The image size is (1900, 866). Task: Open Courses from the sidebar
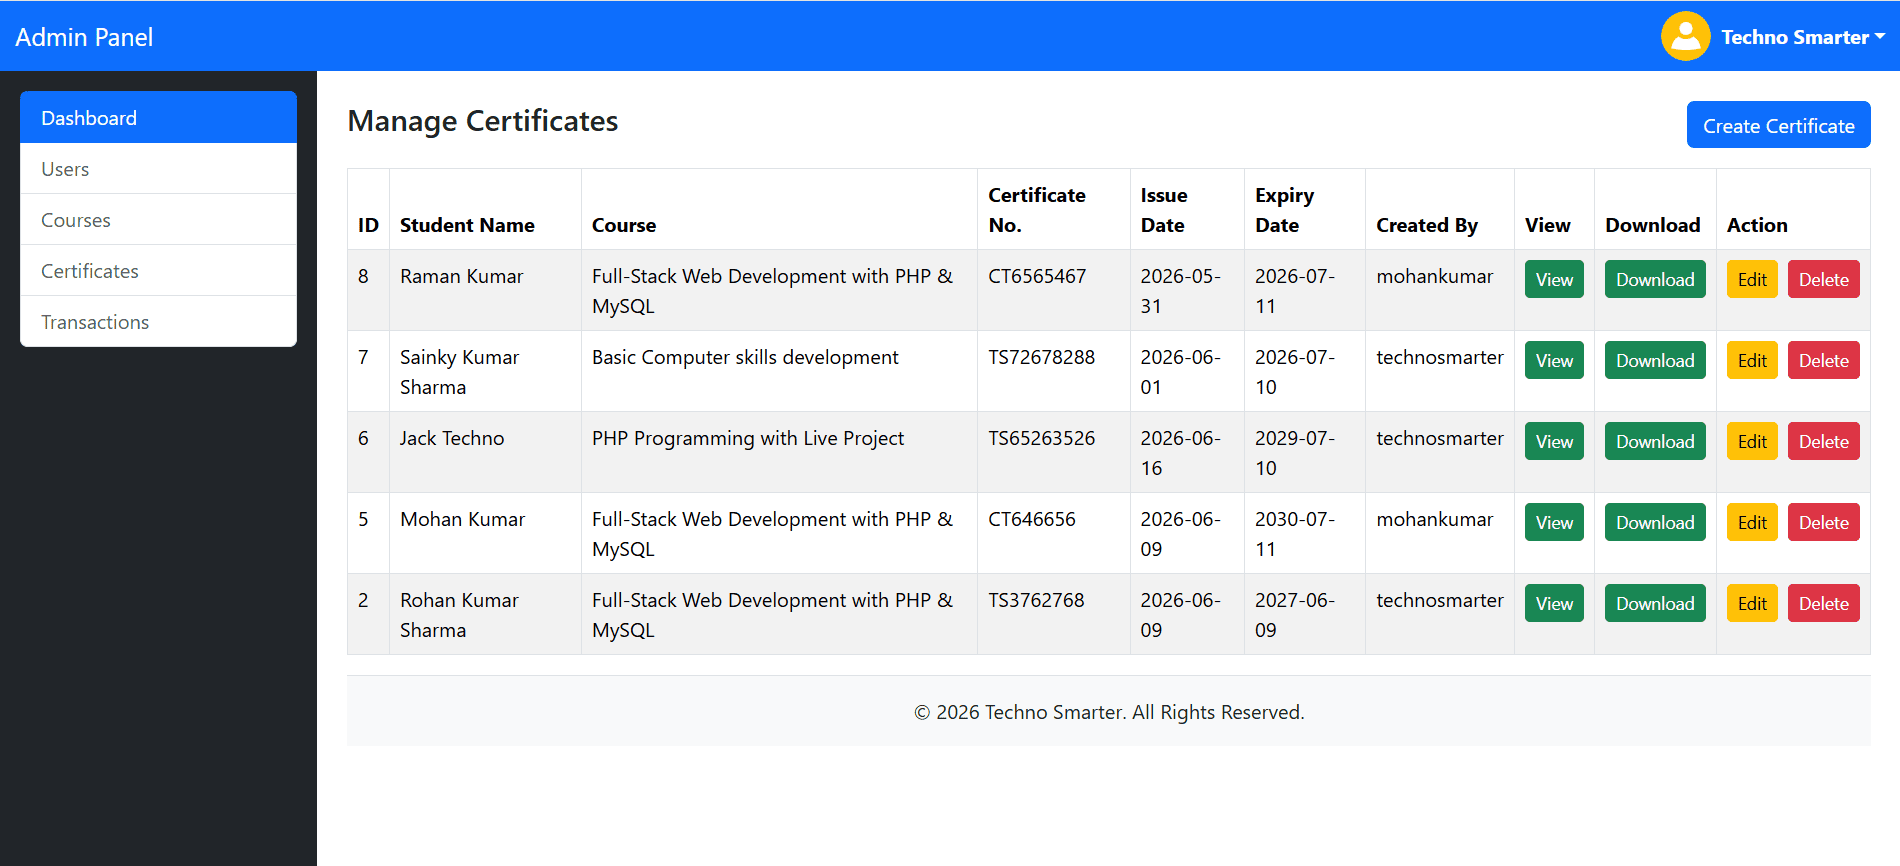[x=158, y=220]
